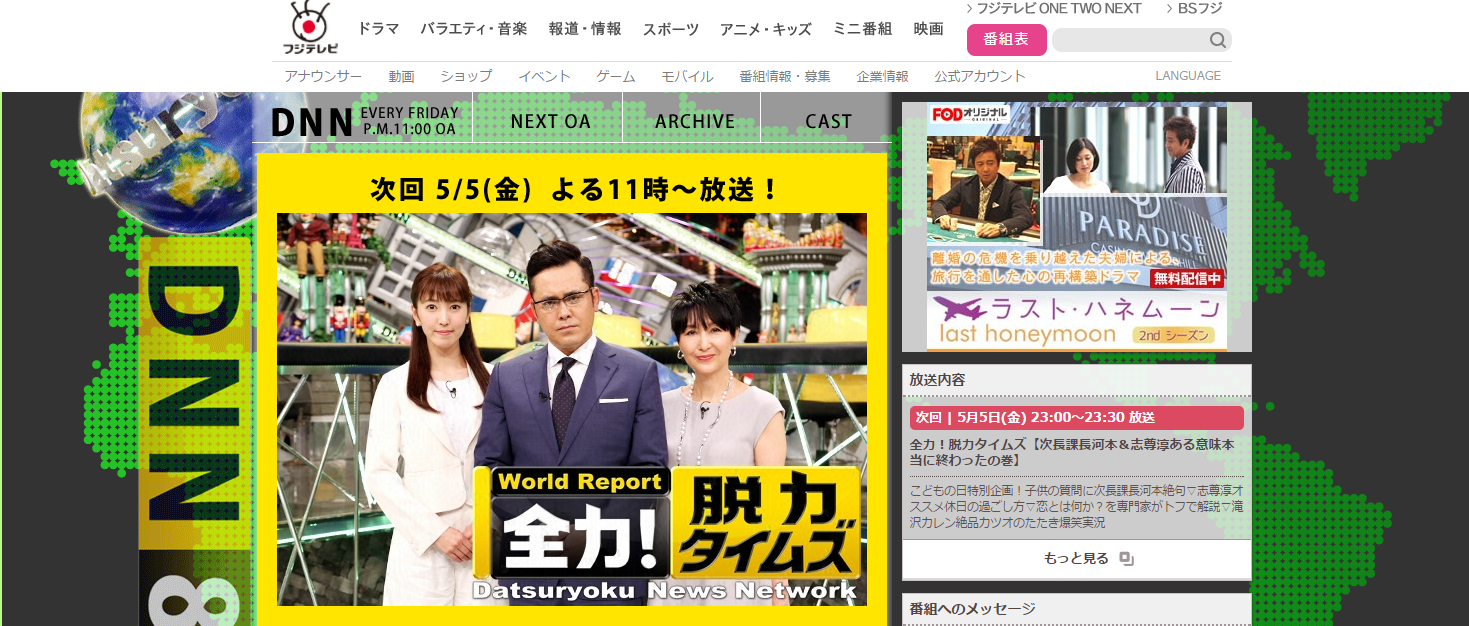
Task: Click the episode description starting こどもの日特別企画
Action: [1077, 507]
